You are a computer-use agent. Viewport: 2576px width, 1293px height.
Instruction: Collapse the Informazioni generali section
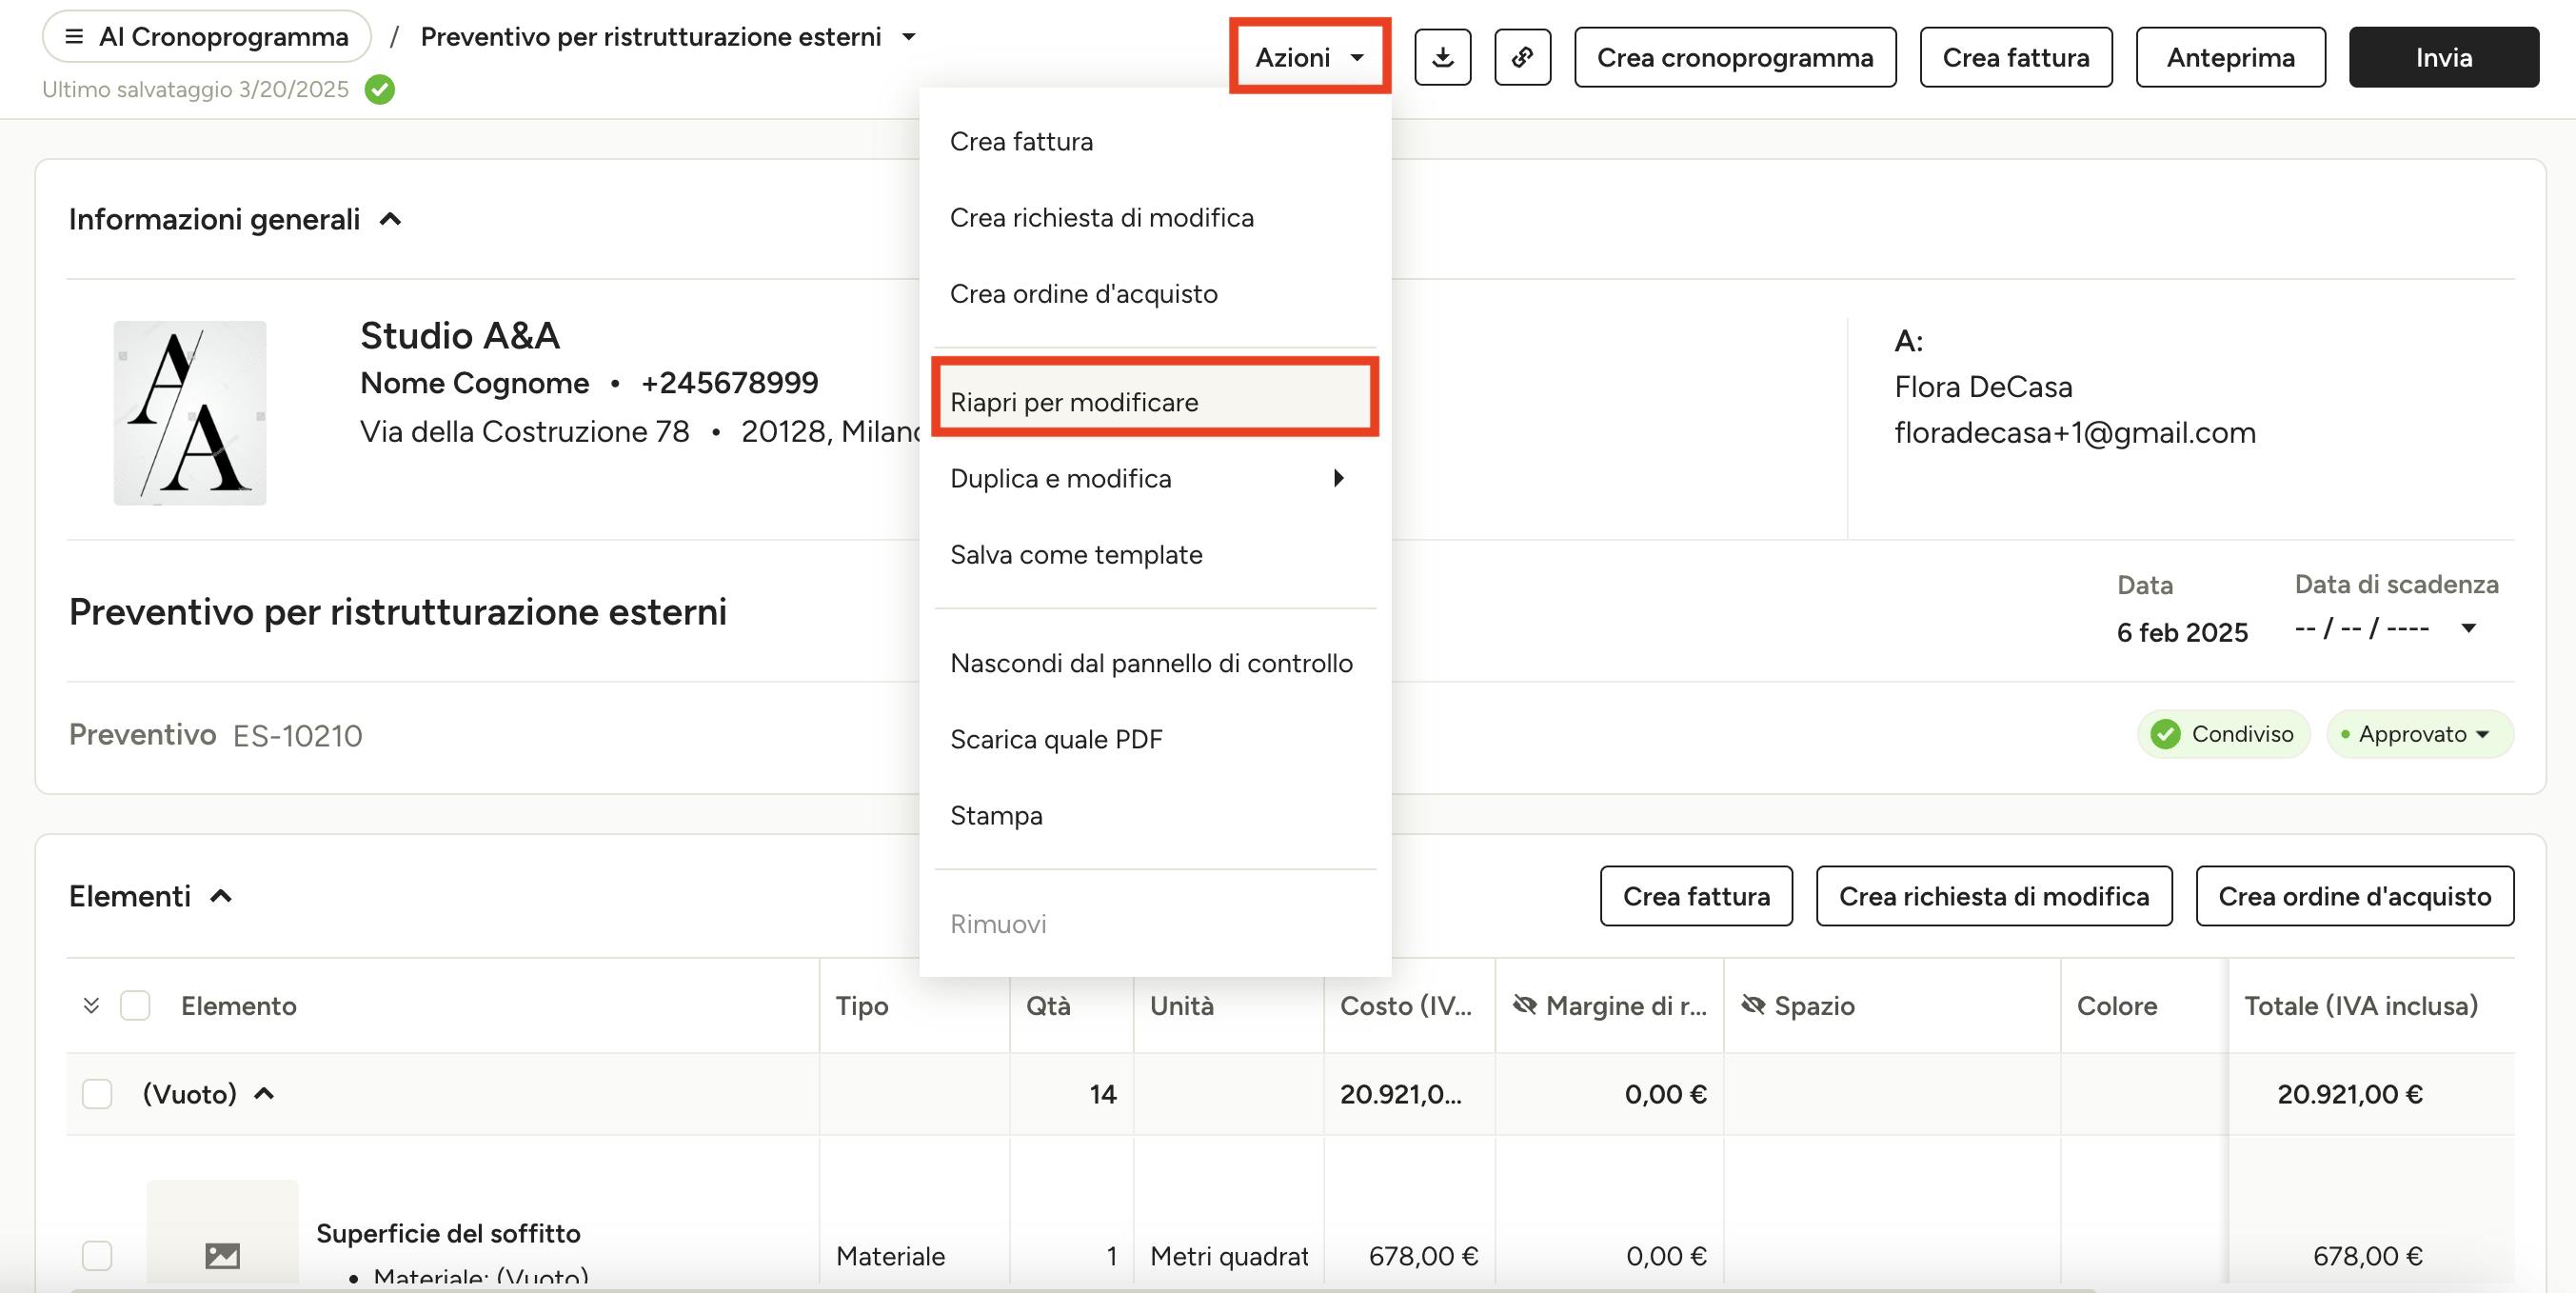tap(390, 219)
